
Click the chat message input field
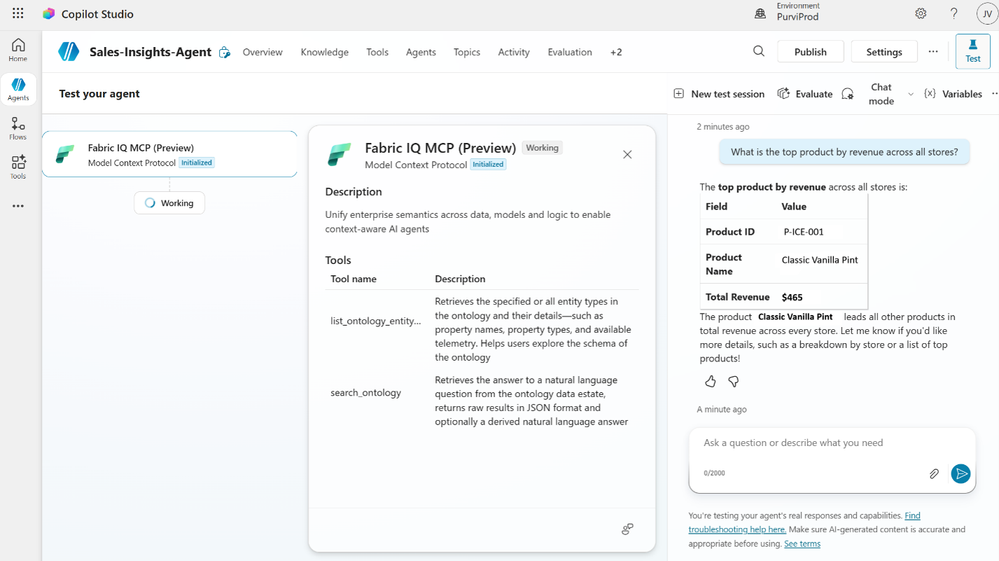831,443
